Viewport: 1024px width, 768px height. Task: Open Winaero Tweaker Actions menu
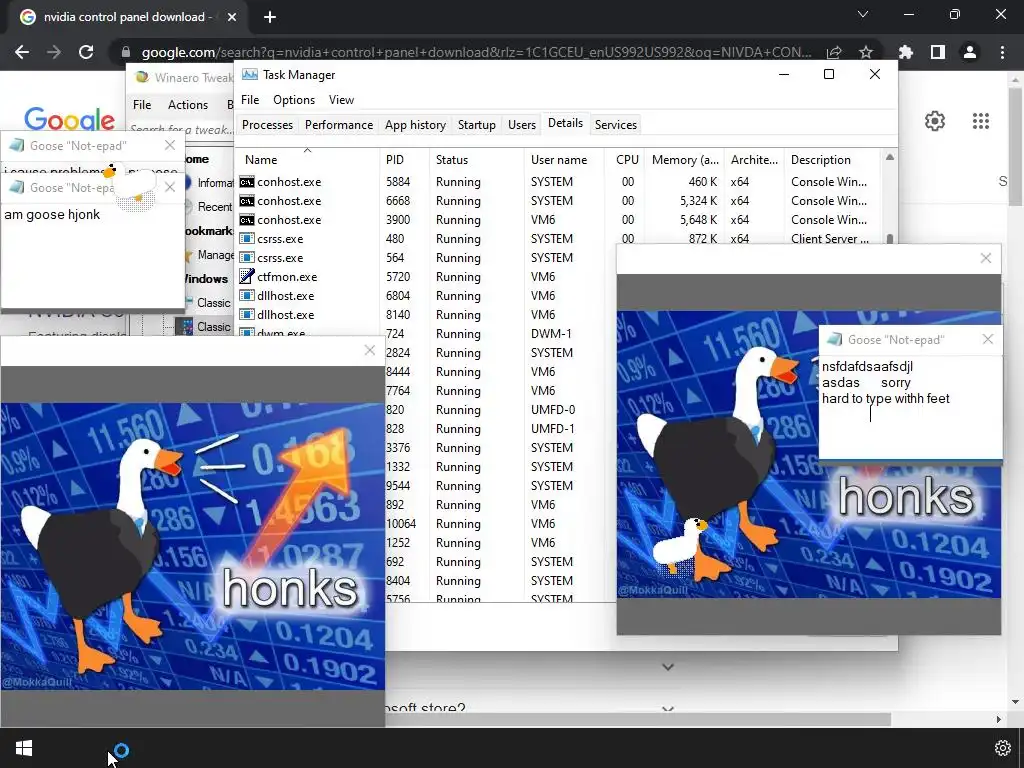tap(187, 104)
